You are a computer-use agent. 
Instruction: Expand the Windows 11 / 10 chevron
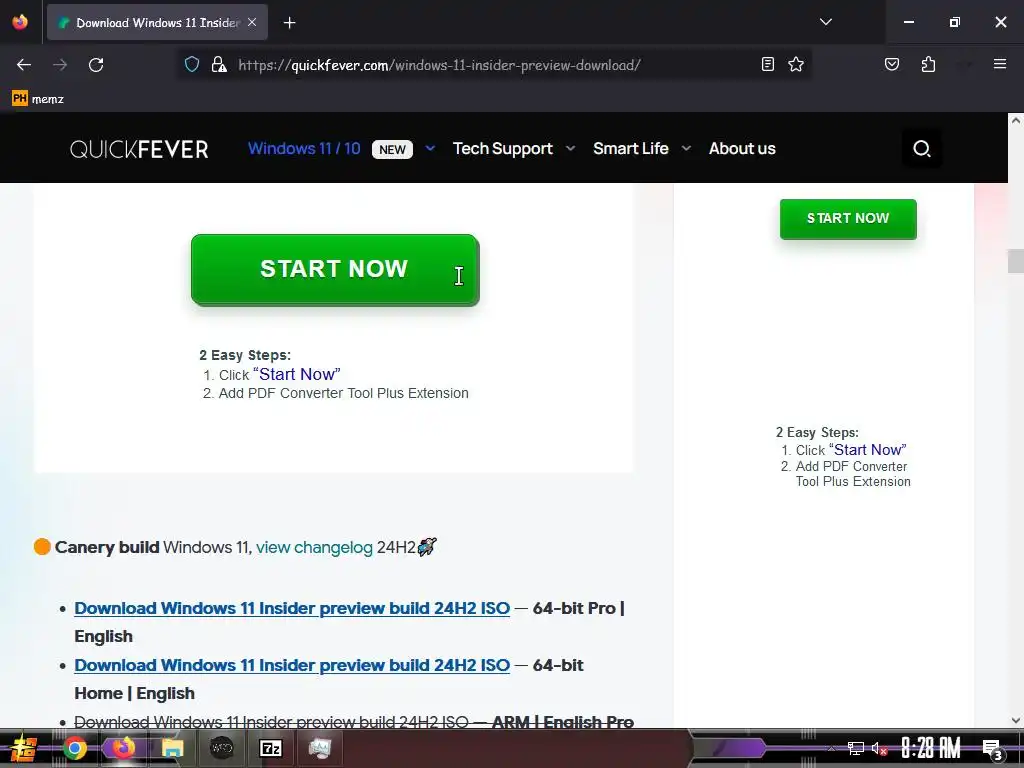coord(430,148)
